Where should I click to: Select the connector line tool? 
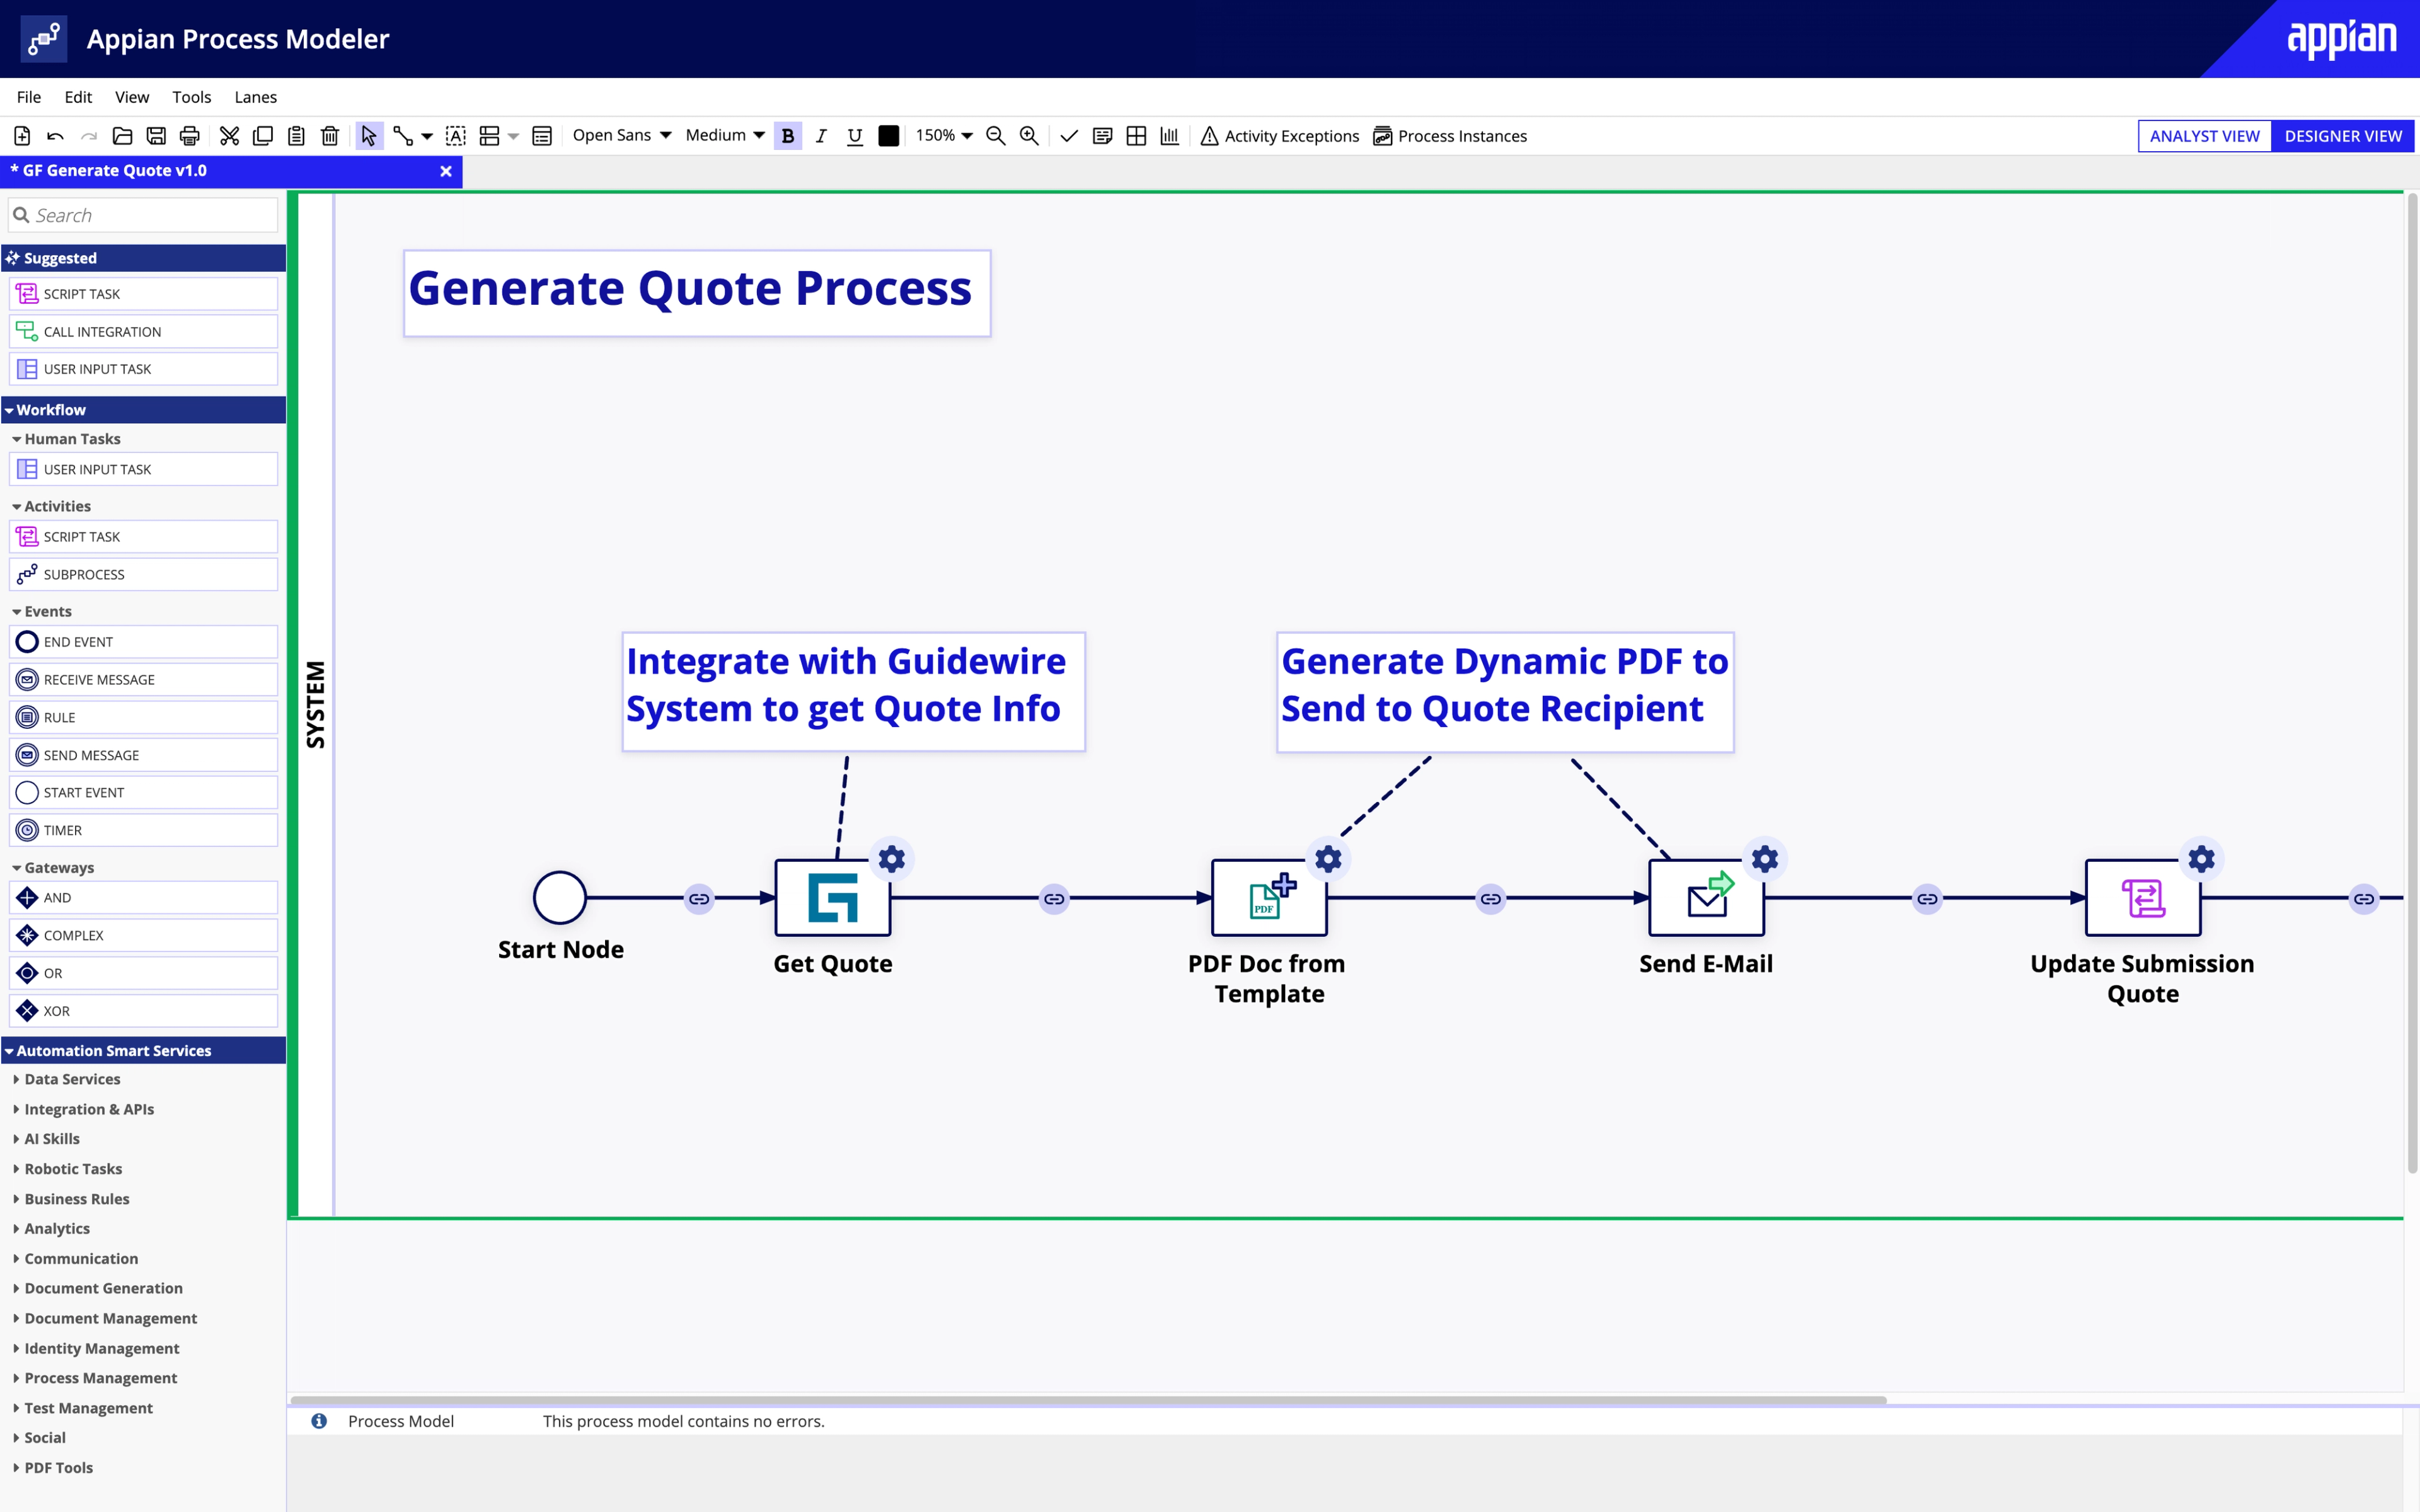coord(403,136)
